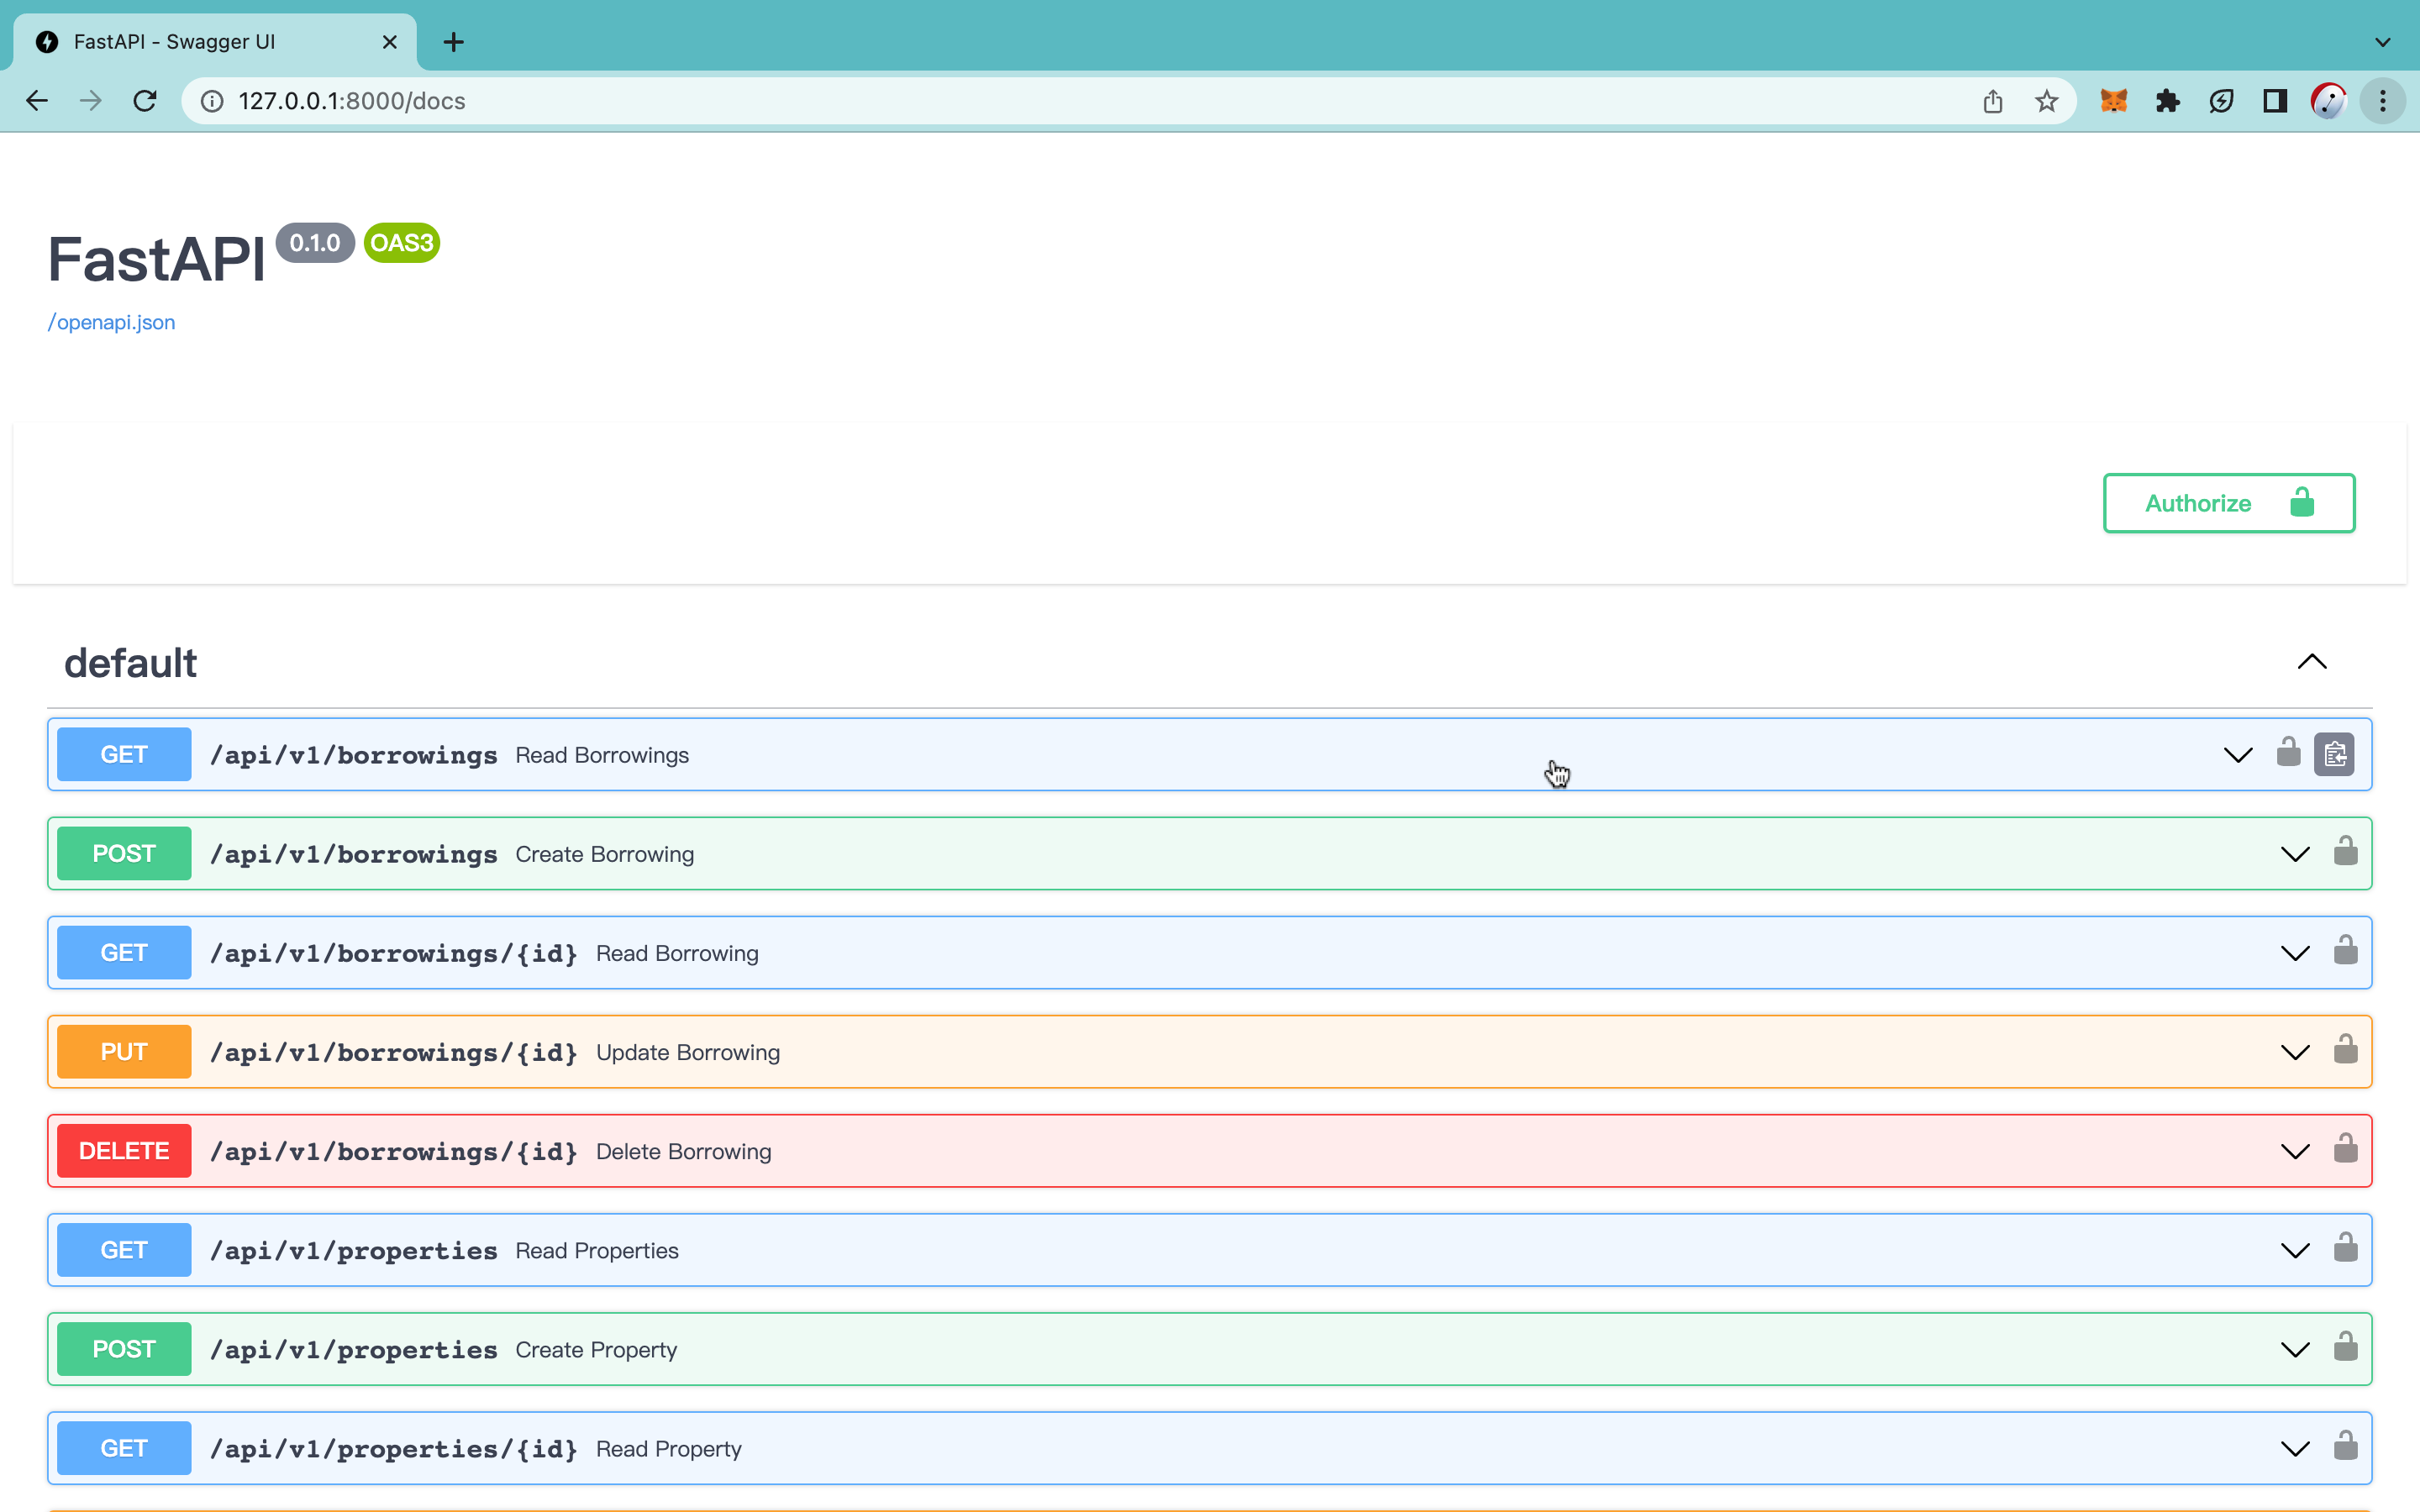Click the address bar showing 127.0.0.1:8000/docs
Image resolution: width=2420 pixels, height=1512 pixels.
point(1000,101)
